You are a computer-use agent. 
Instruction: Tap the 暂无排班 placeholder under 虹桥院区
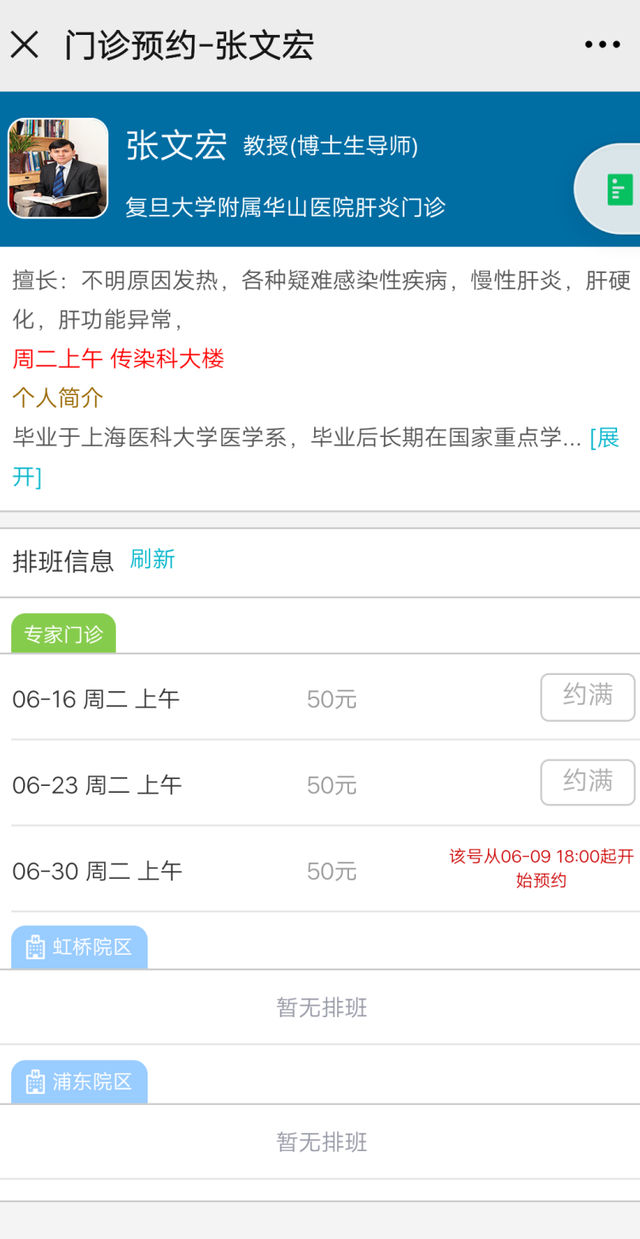coord(320,1008)
